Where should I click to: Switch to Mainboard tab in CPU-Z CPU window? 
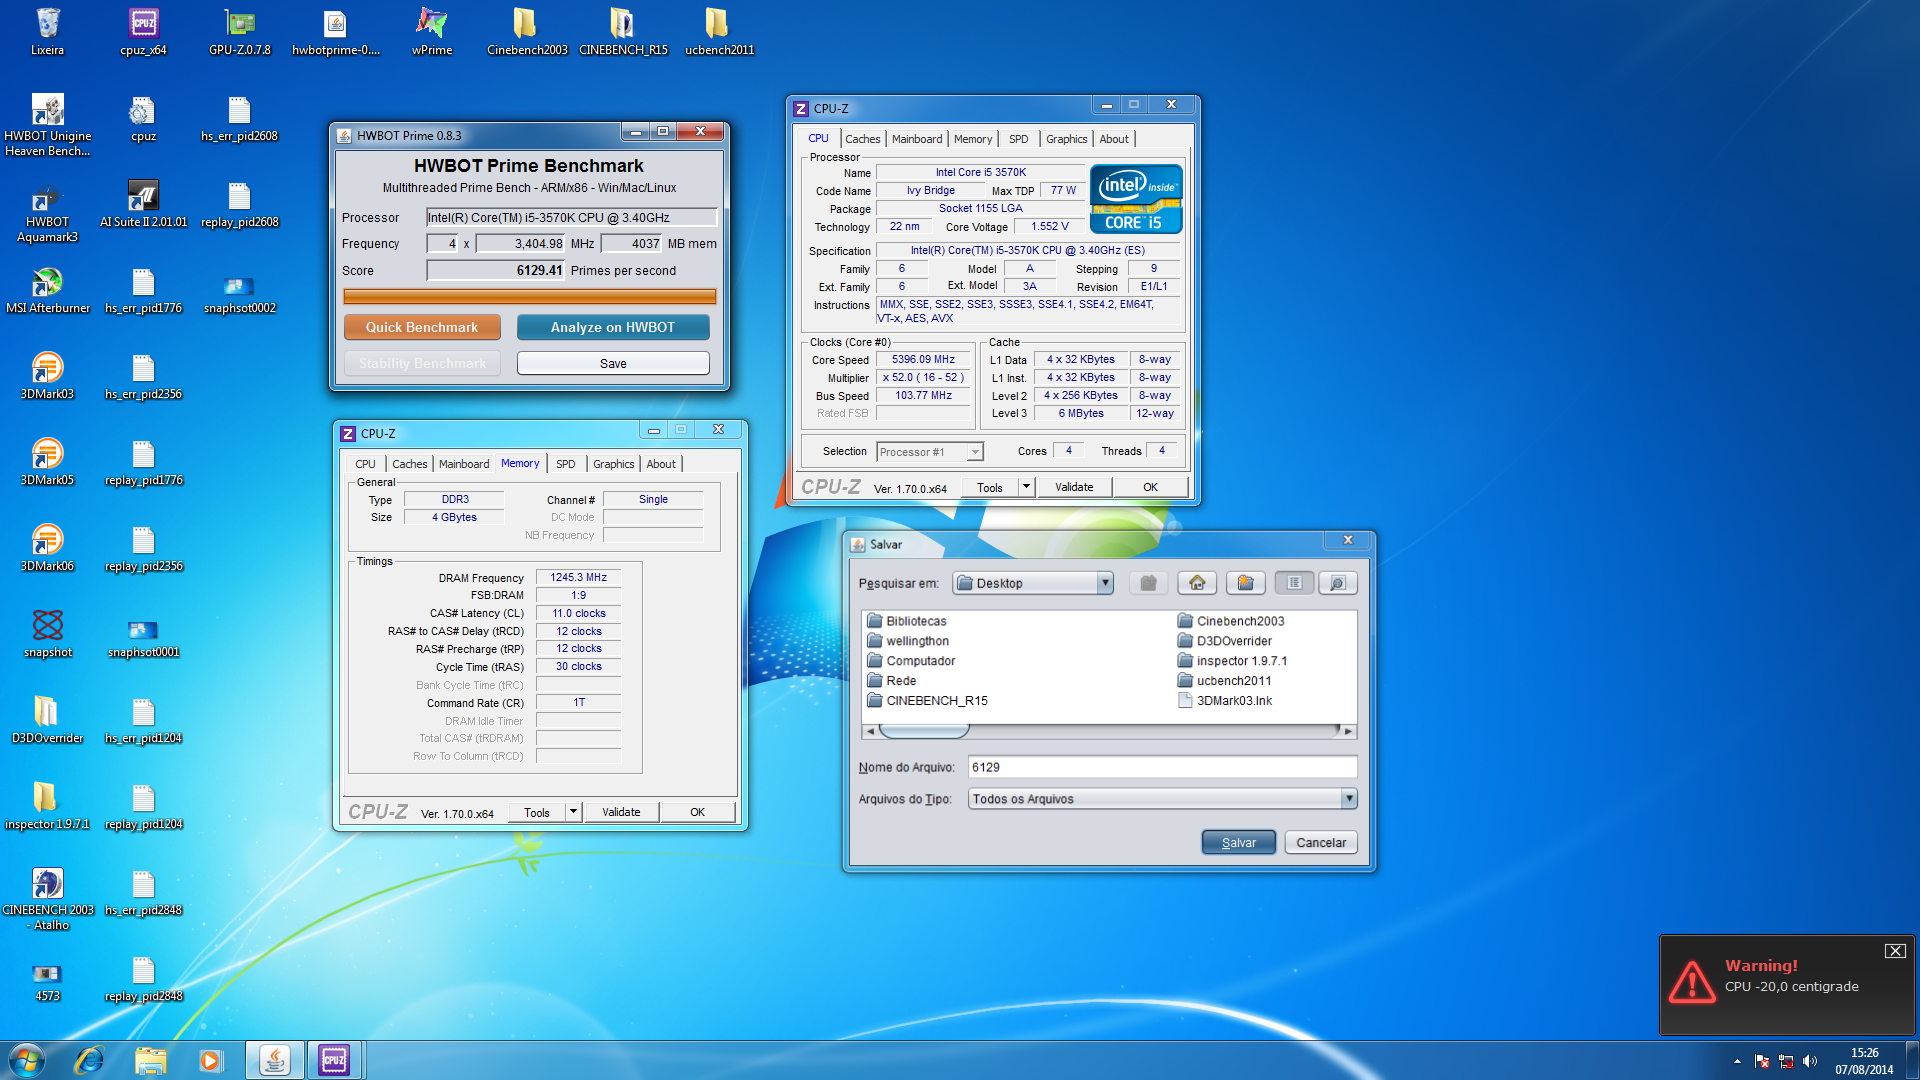tap(917, 139)
